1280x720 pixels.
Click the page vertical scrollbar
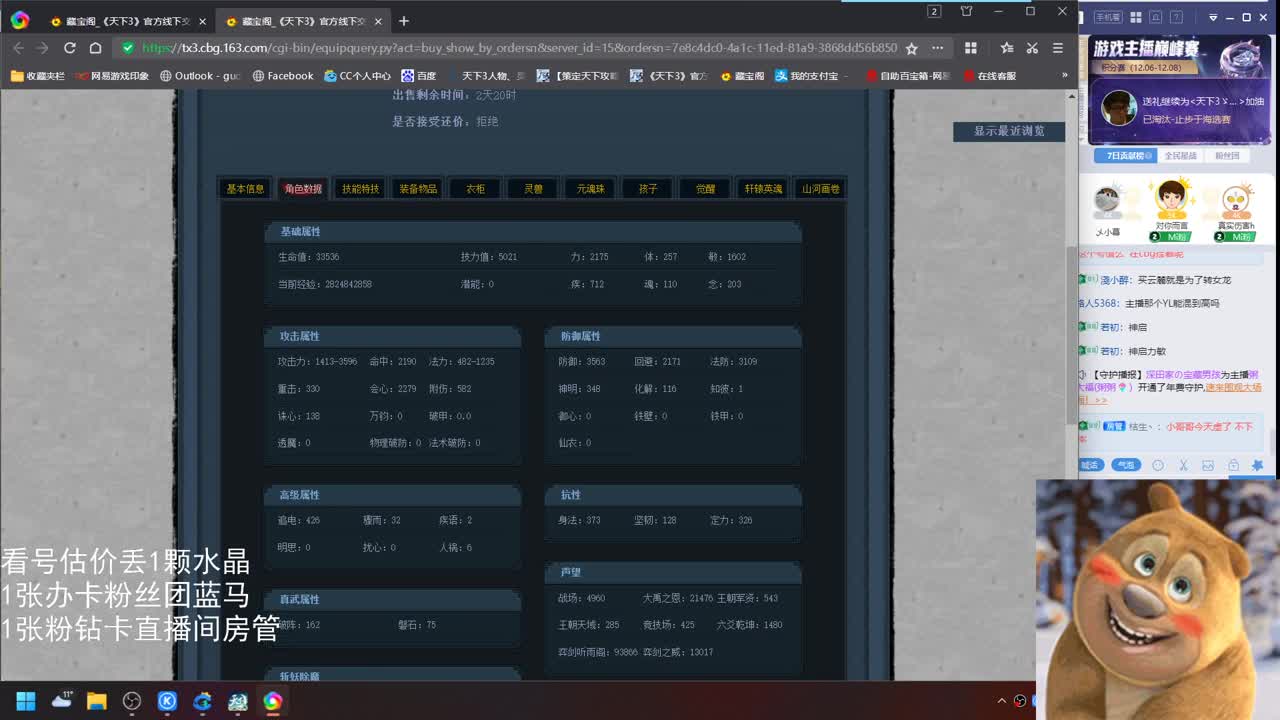coord(1072,335)
